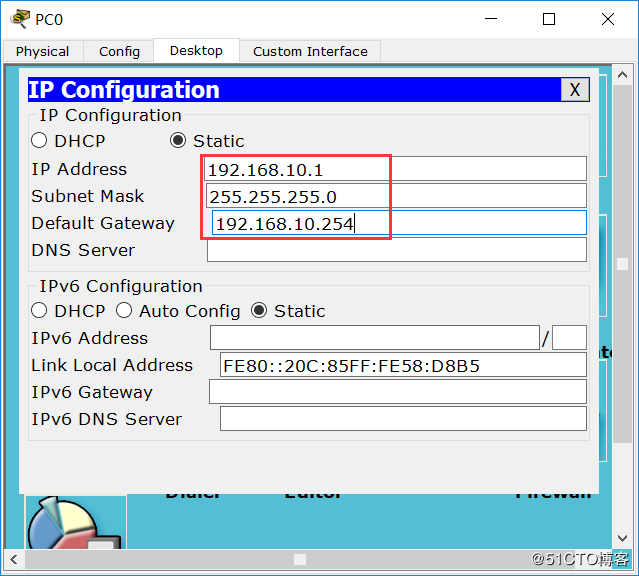Focus the Default Gateway input field
This screenshot has height=576, width=639.
pyautogui.click(x=399, y=223)
